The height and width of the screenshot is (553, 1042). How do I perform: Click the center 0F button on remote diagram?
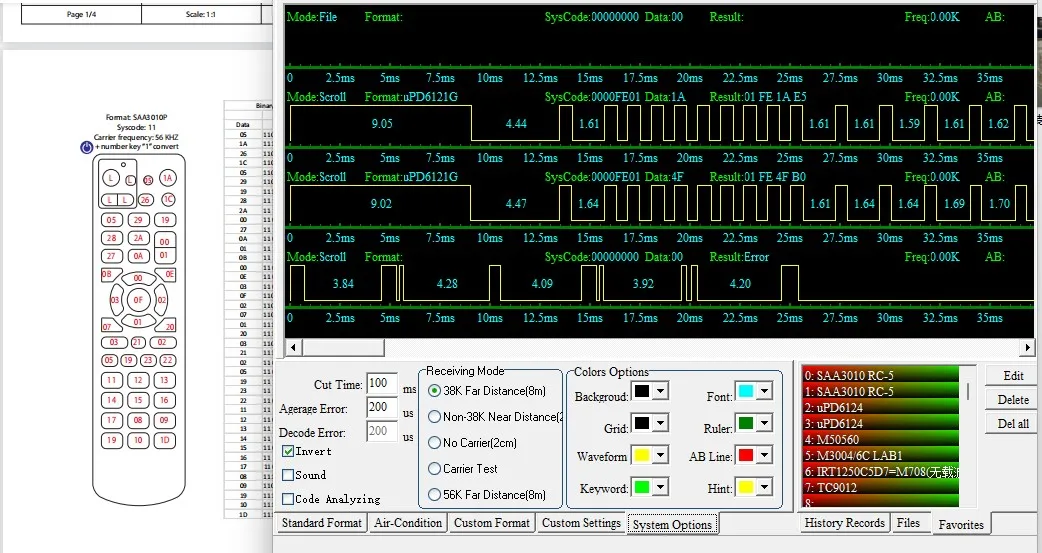[x=139, y=299]
